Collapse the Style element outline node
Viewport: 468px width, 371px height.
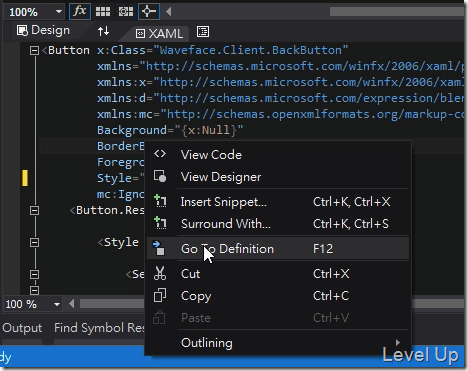coord(34,243)
